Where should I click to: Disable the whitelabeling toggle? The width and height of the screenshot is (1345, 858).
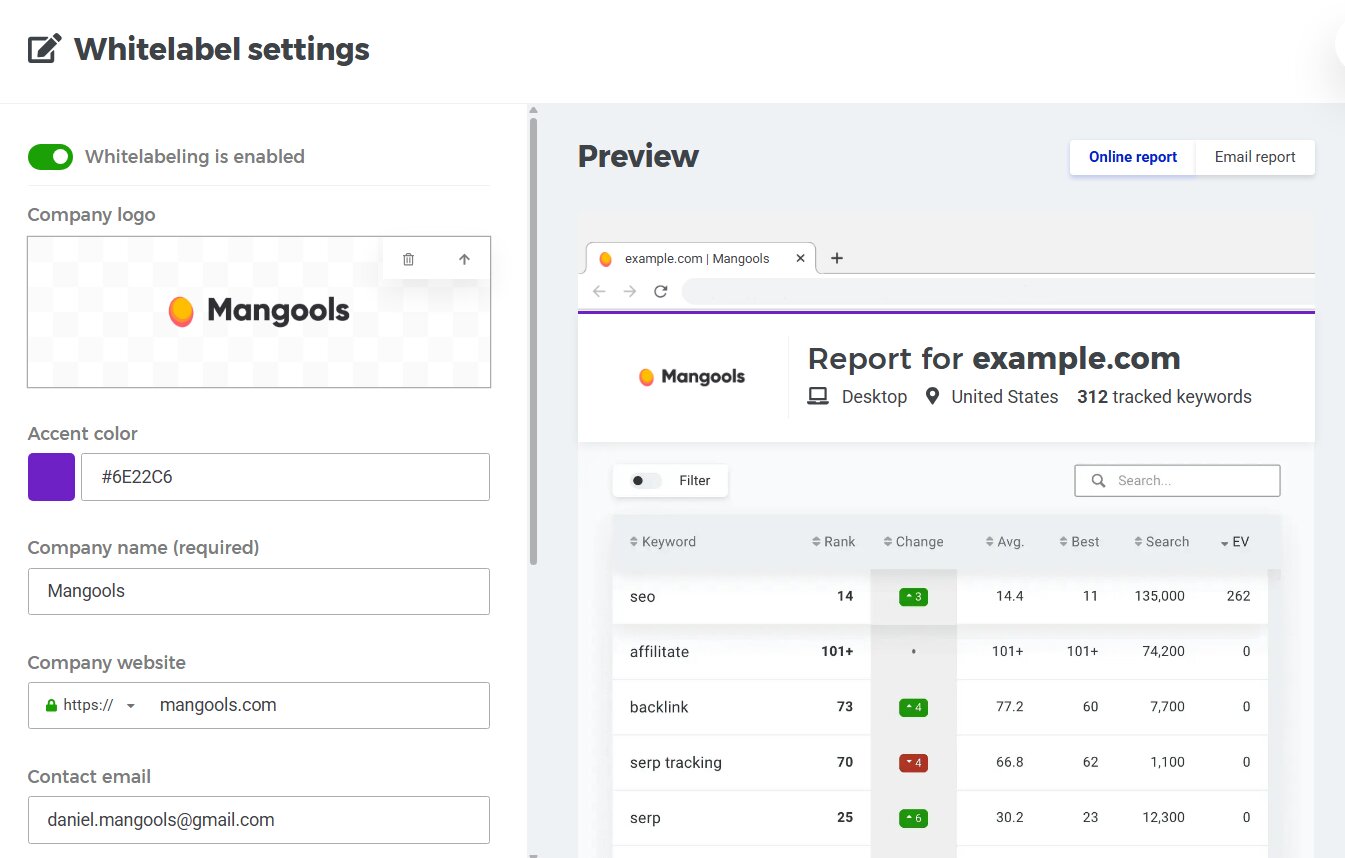pyautogui.click(x=50, y=157)
